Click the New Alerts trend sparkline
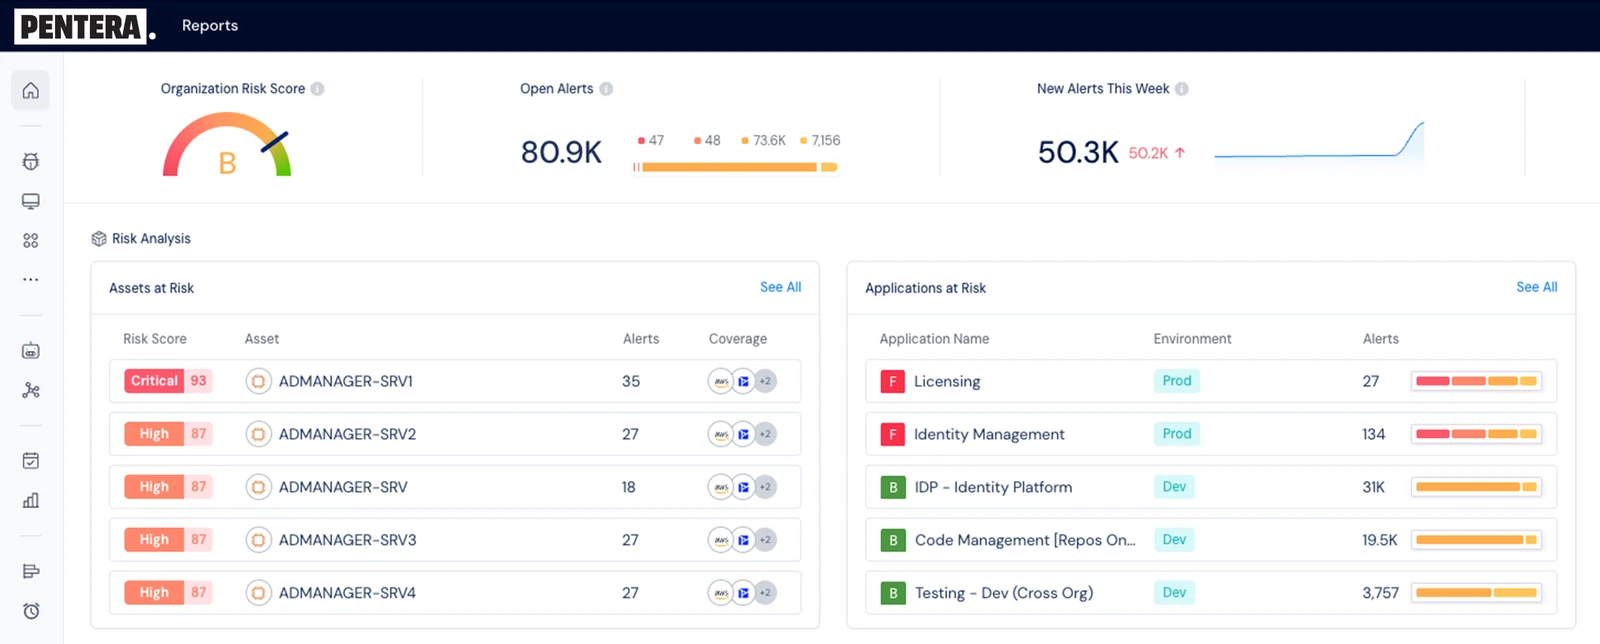Screen dimensions: 1600x644 point(1319,142)
